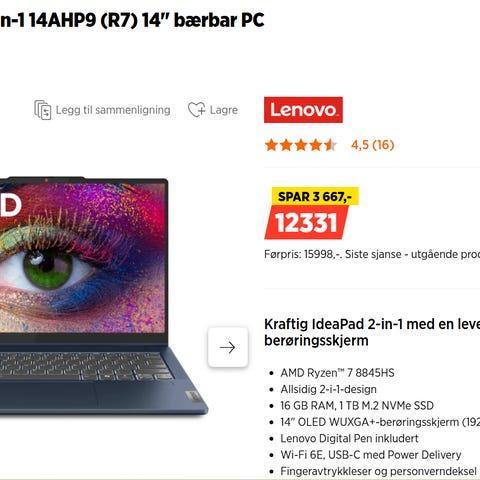This screenshot has height=480, width=480.
Task: Select the "Lenovo Digital Pen inkludert" bullet
Action: tap(349, 438)
